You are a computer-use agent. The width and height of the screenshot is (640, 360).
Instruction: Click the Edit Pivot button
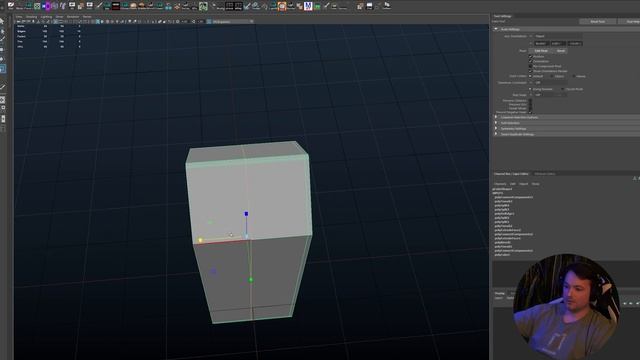click(541, 51)
